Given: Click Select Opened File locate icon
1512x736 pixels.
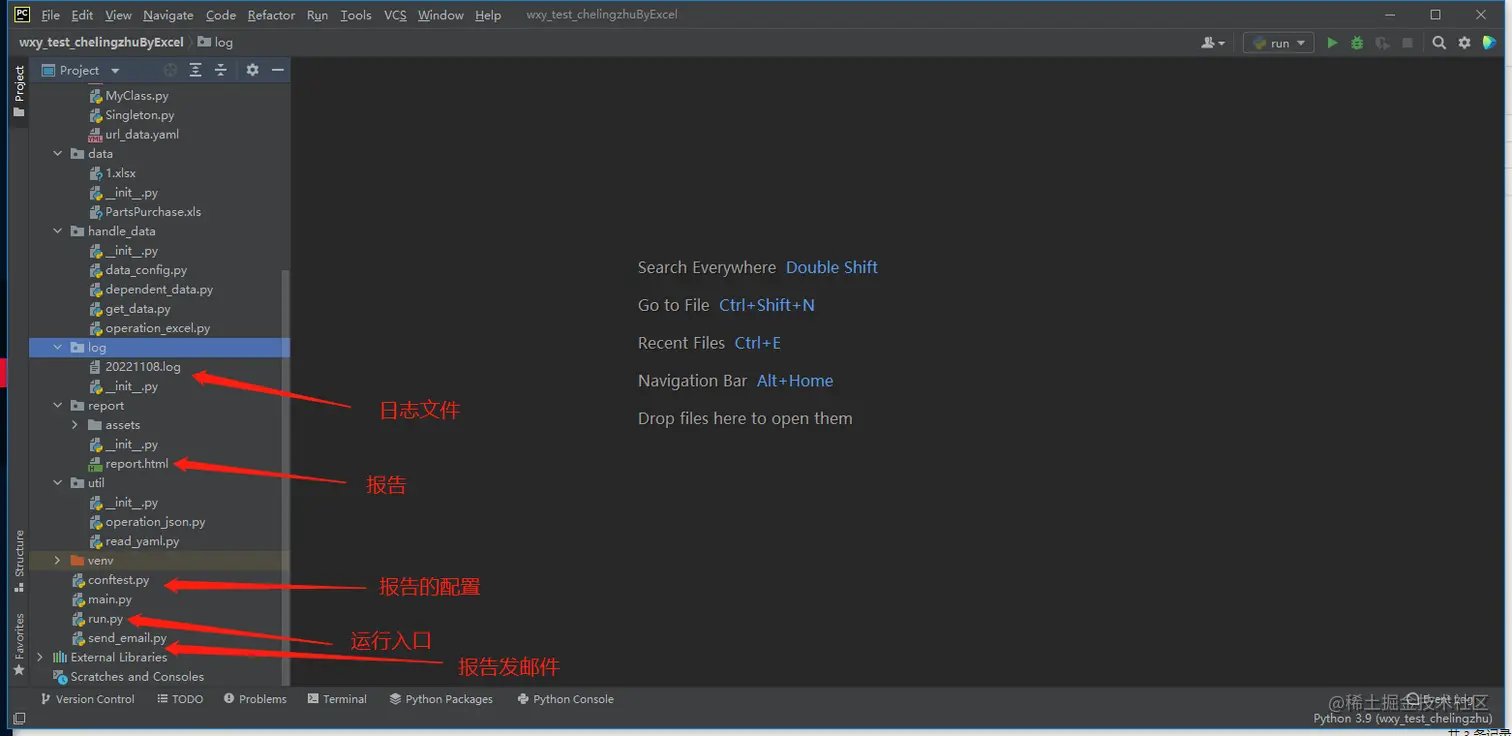Looking at the screenshot, I should tap(170, 70).
